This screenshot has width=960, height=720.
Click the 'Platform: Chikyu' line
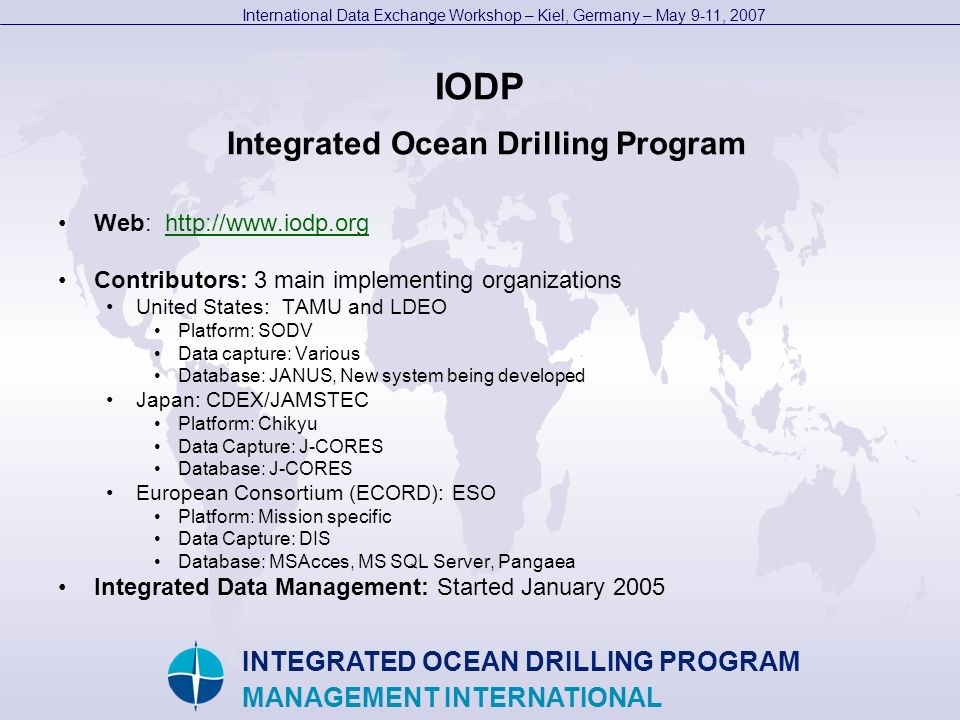[247, 424]
